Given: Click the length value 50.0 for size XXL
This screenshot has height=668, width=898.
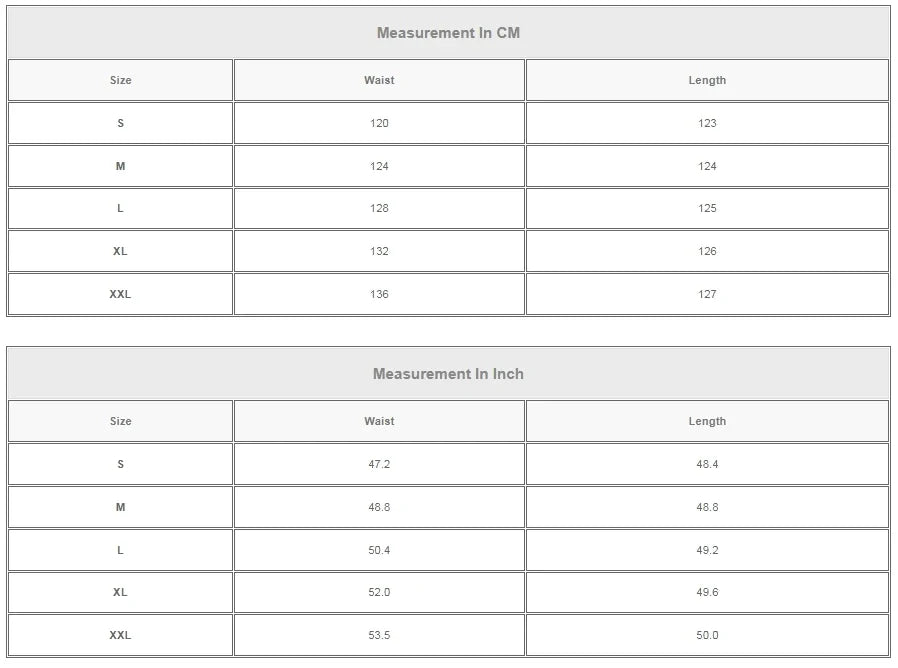Looking at the screenshot, I should 707,635.
